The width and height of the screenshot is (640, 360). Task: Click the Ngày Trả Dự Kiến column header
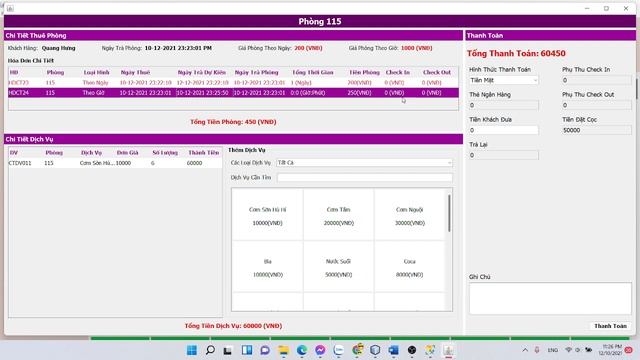click(x=202, y=72)
